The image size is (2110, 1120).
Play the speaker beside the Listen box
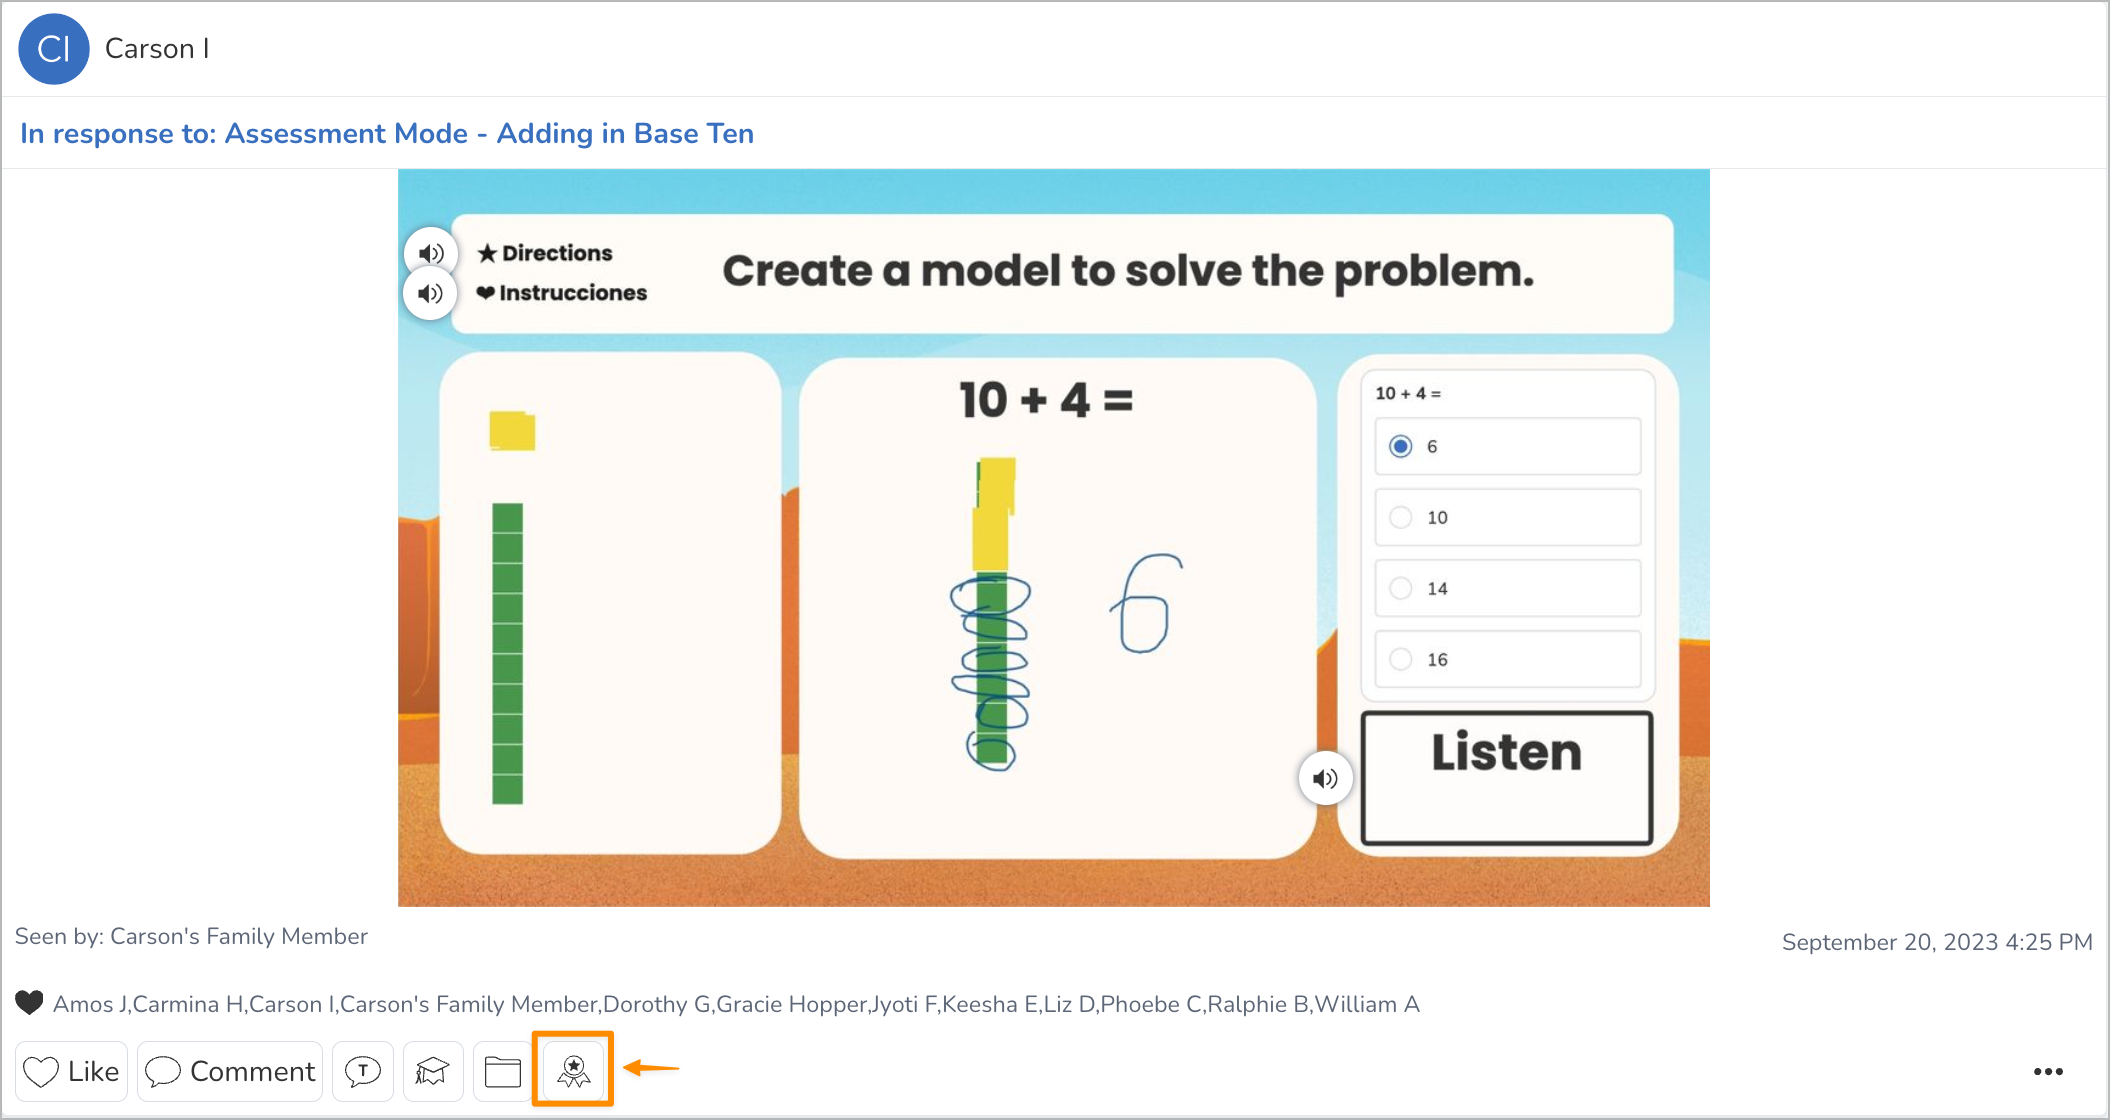click(1325, 778)
